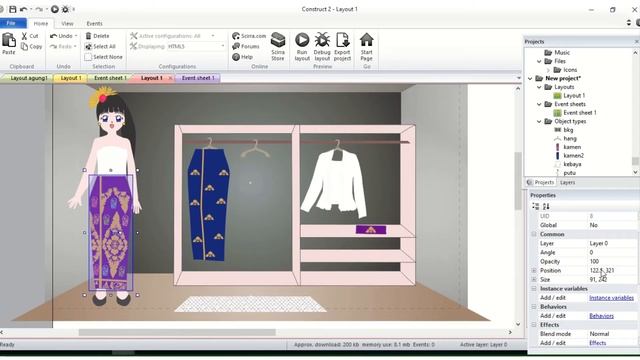The height and width of the screenshot is (360, 640).
Task: Select the kamen object type
Action: [x=572, y=147]
